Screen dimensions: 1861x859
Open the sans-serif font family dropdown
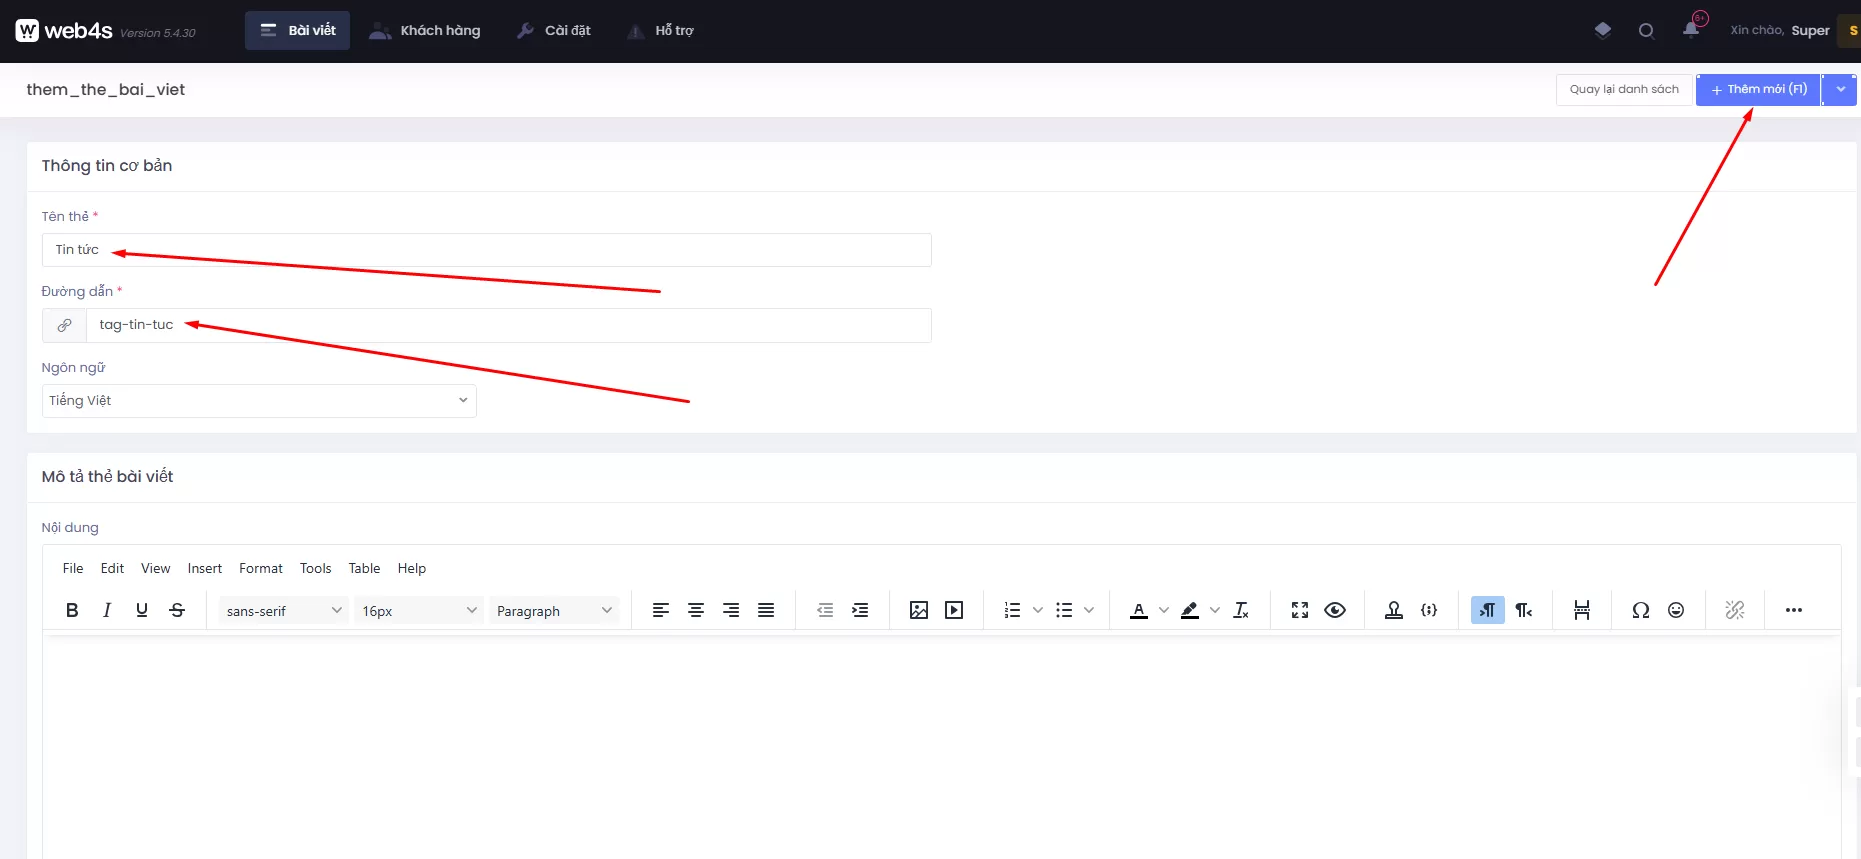[284, 610]
